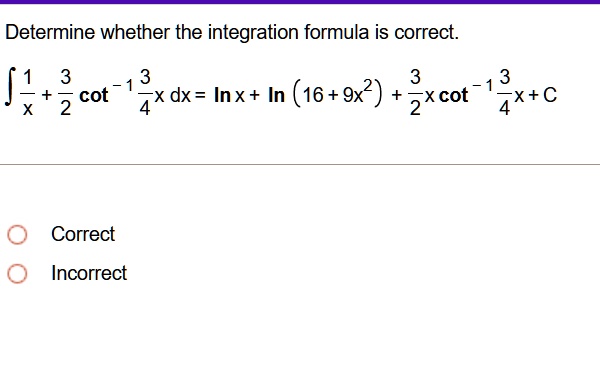This screenshot has width=600, height=371.
Task: Click the 3/2 fraction left of equals sign
Action: [x=65, y=93]
